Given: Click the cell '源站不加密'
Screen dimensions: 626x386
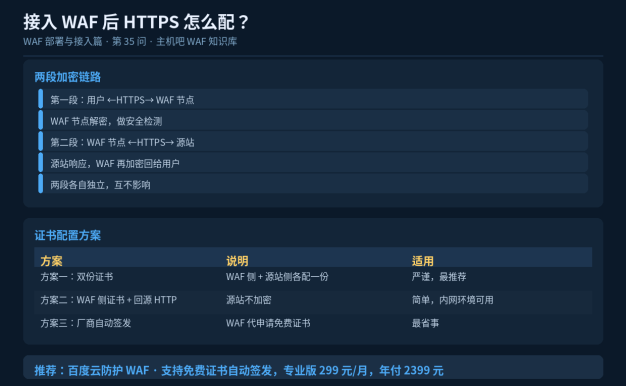Looking at the screenshot, I should click(249, 300).
